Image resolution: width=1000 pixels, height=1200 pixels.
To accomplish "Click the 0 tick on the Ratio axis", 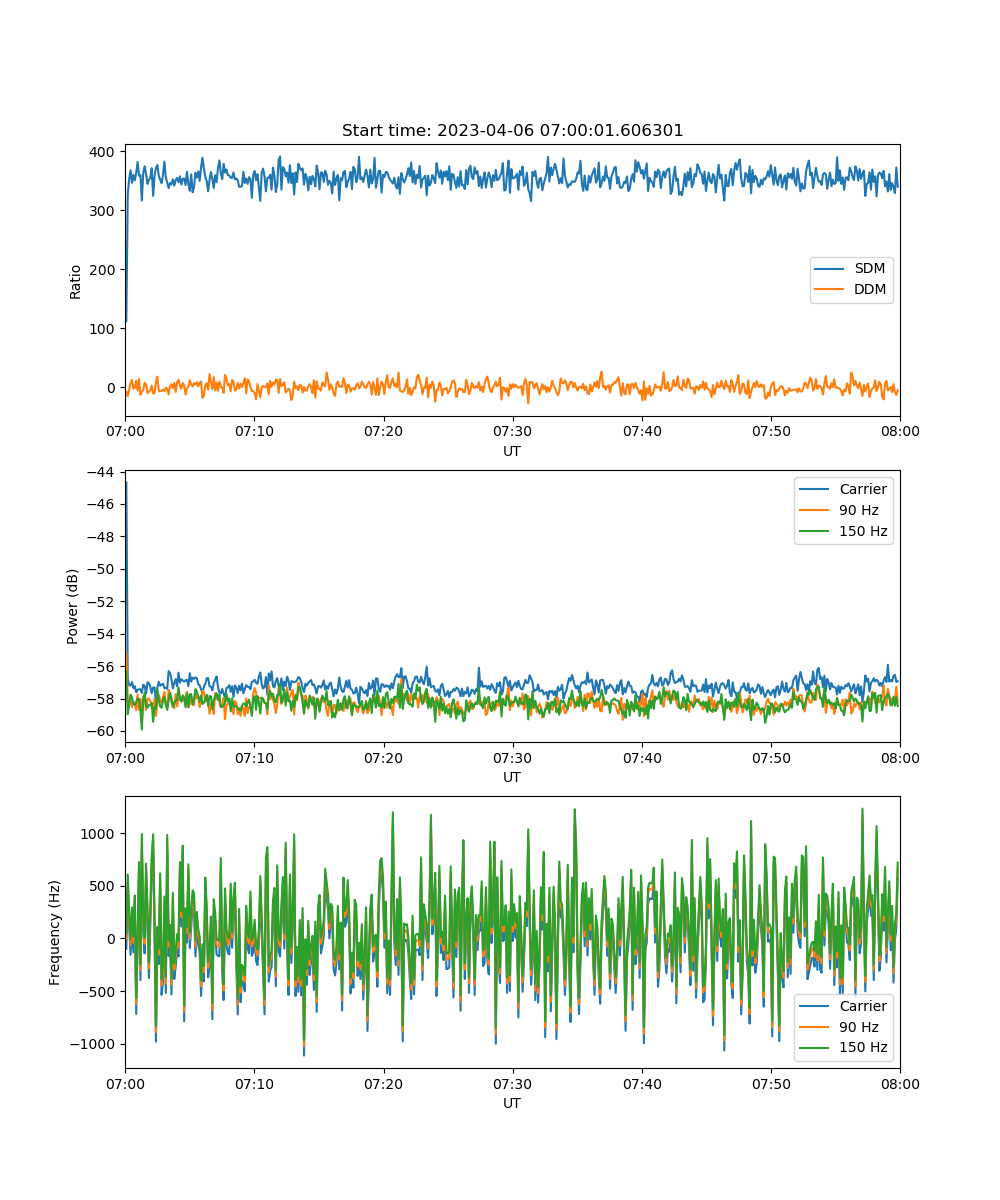I will [x=113, y=388].
